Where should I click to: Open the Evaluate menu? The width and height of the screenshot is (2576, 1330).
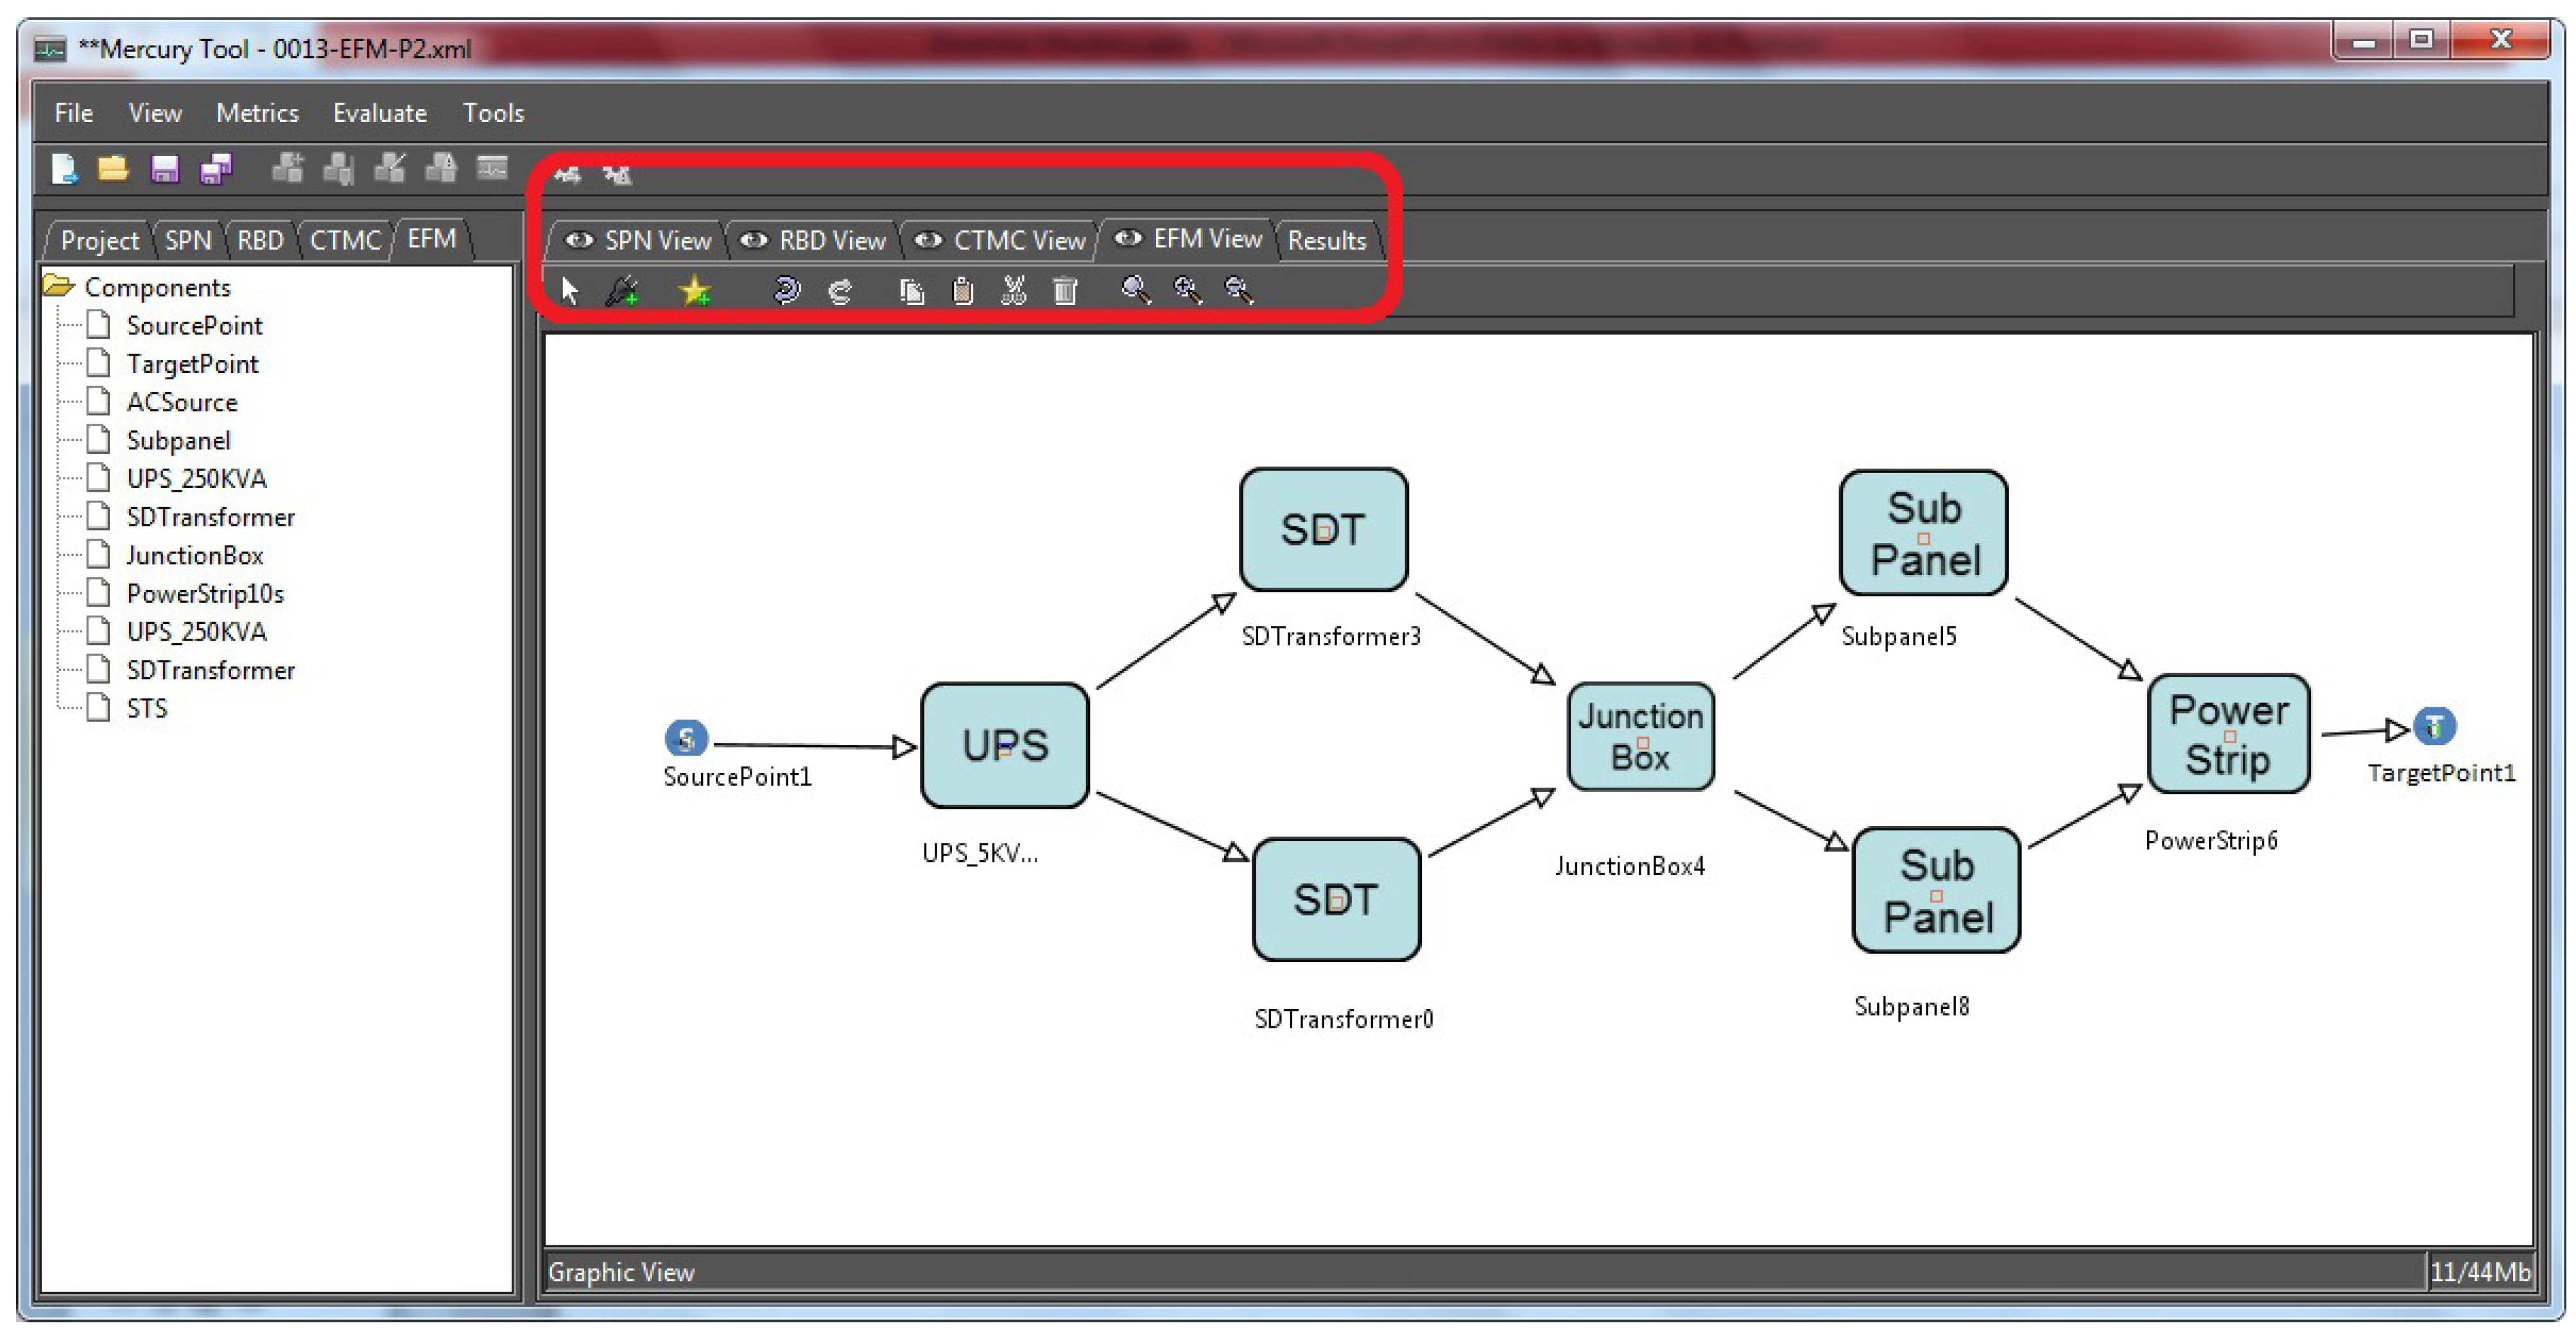379,113
